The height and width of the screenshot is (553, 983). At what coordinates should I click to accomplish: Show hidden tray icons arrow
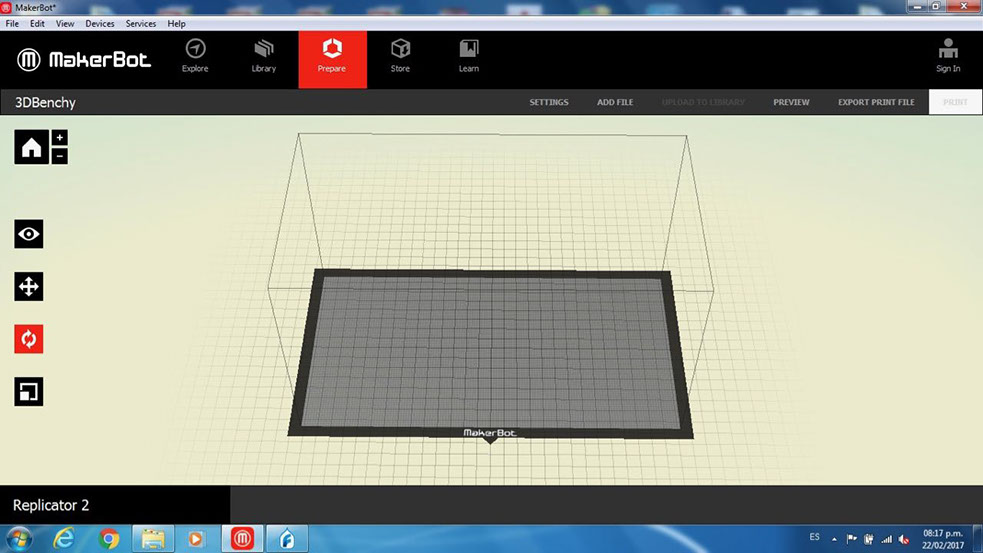tap(834, 539)
